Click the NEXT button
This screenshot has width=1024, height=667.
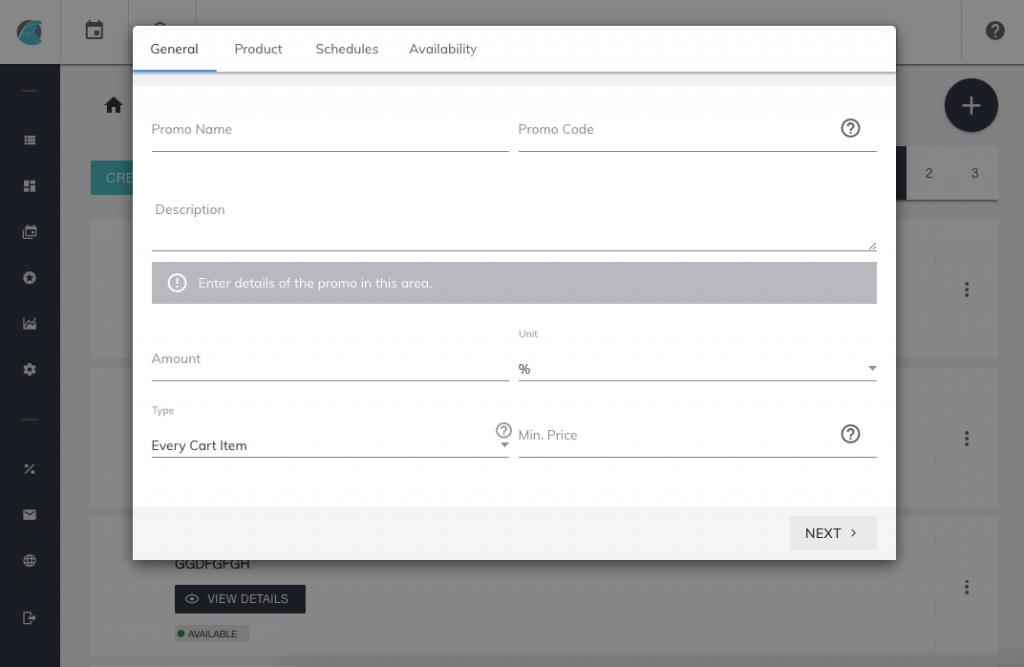[833, 533]
